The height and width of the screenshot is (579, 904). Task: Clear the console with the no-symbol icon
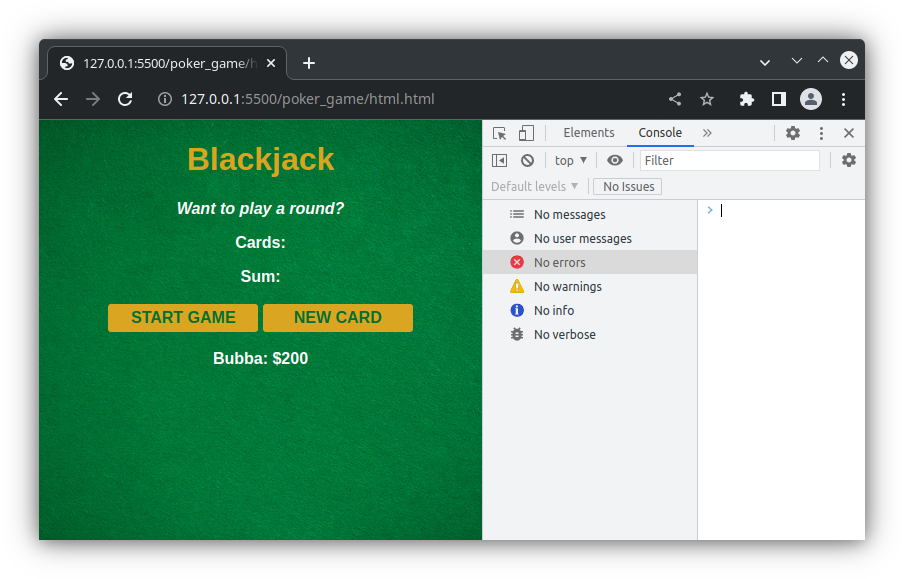(x=527, y=160)
